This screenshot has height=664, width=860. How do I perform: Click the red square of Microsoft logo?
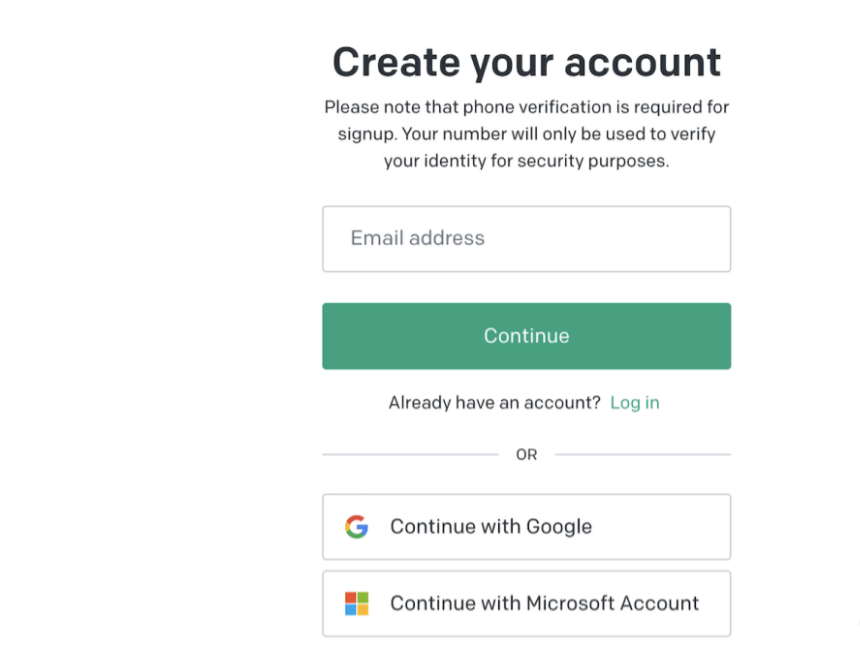351,597
